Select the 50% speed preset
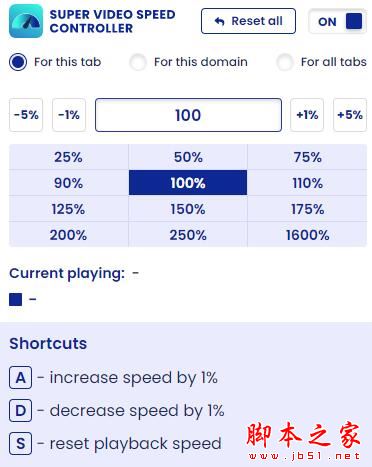 click(188, 157)
